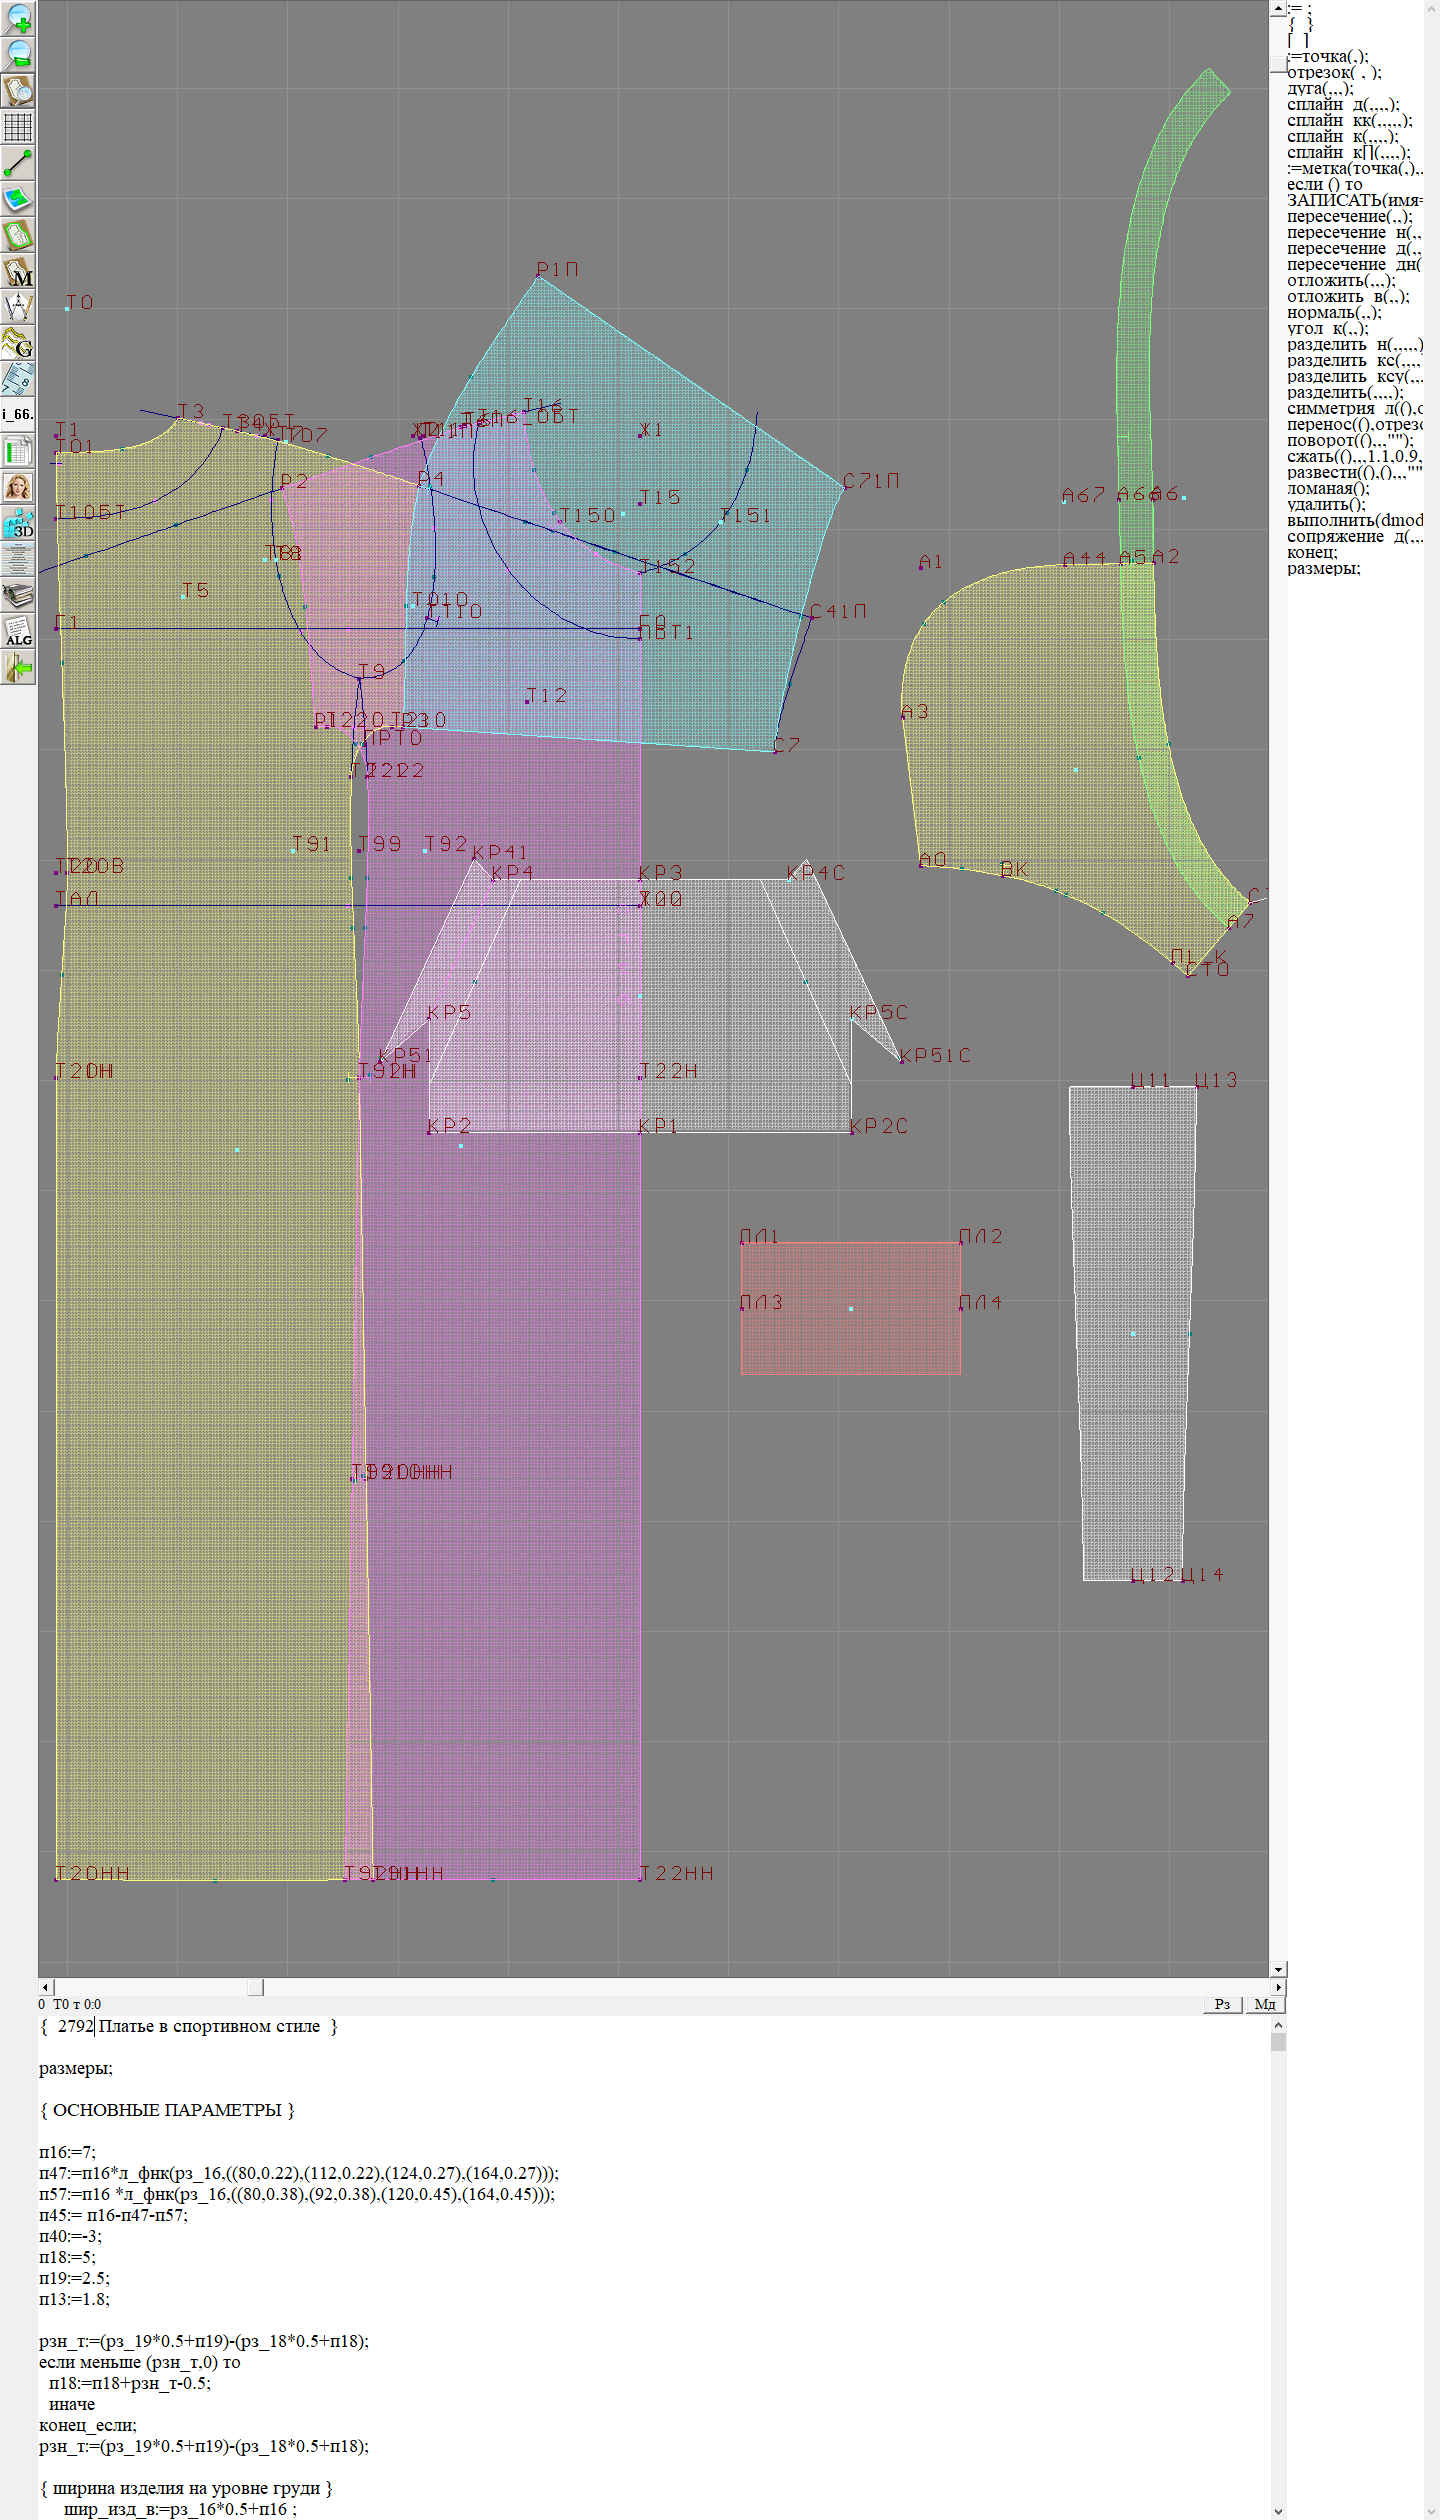Image resolution: width=1440 pixels, height=2520 pixels.
Task: Open the 3D view icon
Action: pyautogui.click(x=18, y=523)
